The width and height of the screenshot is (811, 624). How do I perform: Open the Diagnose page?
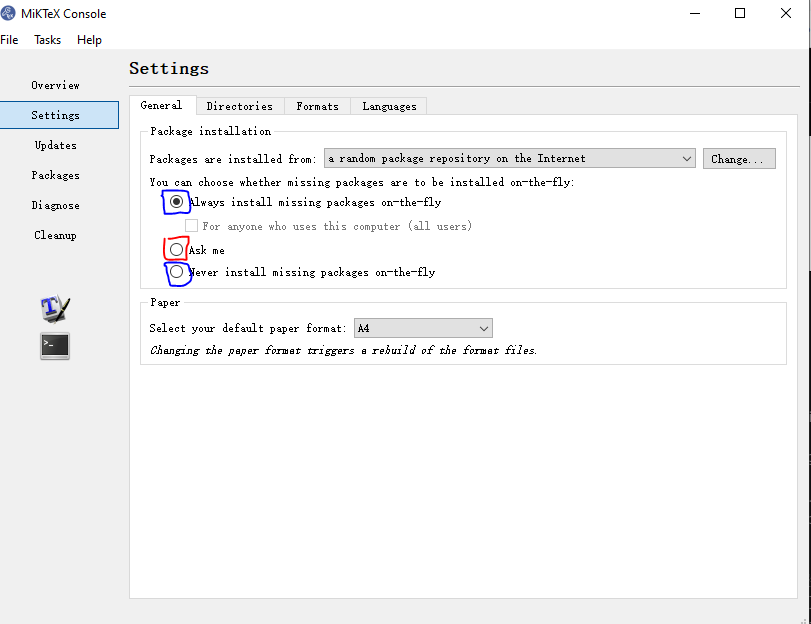(55, 205)
